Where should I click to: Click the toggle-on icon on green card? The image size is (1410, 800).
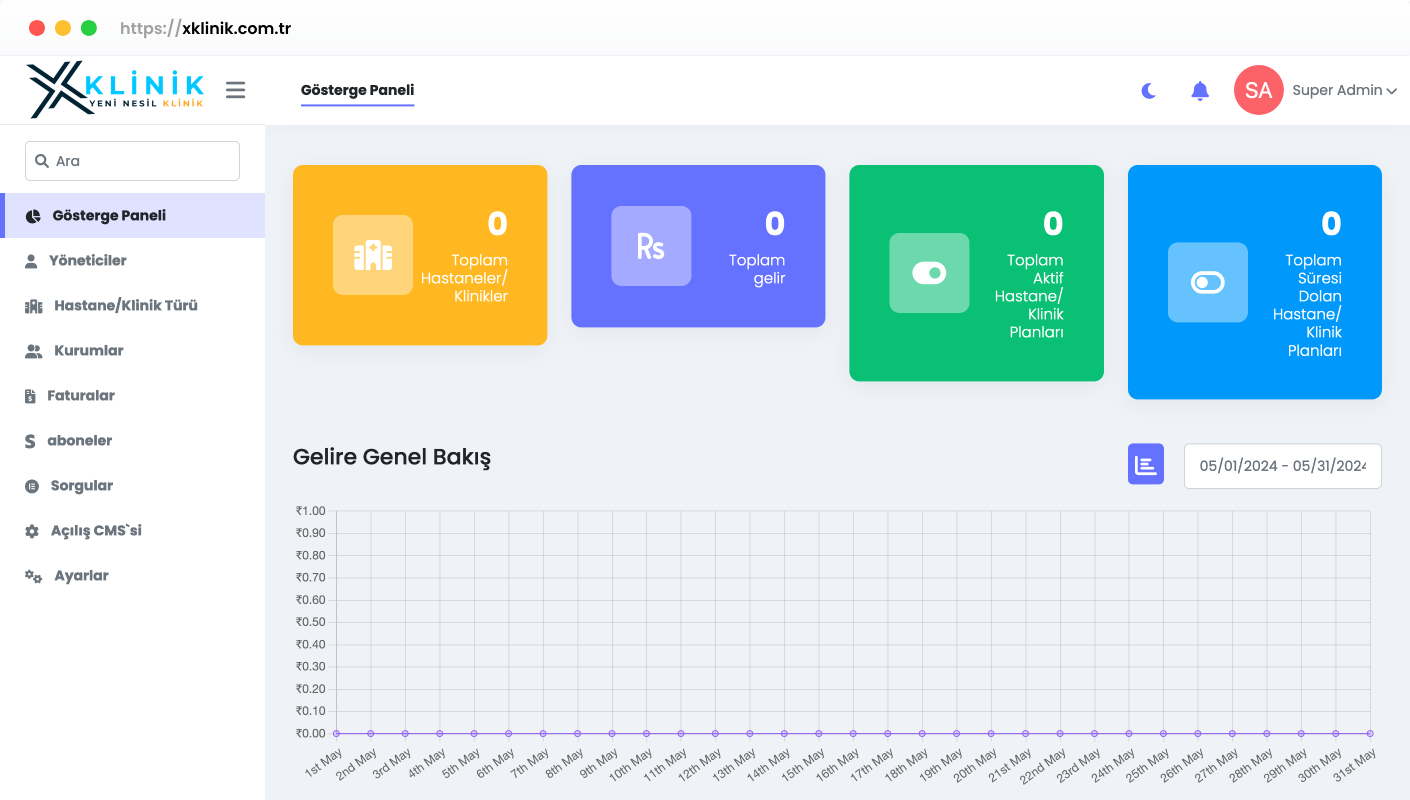[x=929, y=273]
